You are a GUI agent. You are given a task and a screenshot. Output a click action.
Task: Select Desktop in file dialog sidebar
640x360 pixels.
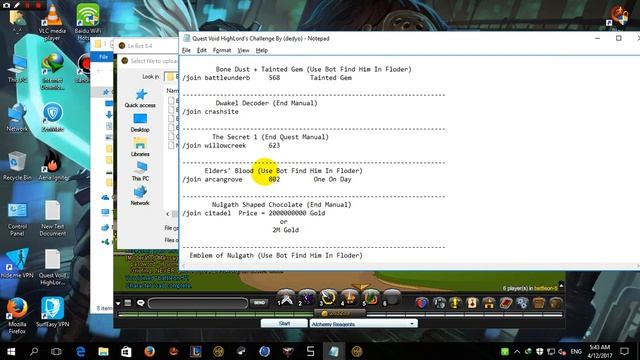coord(140,123)
